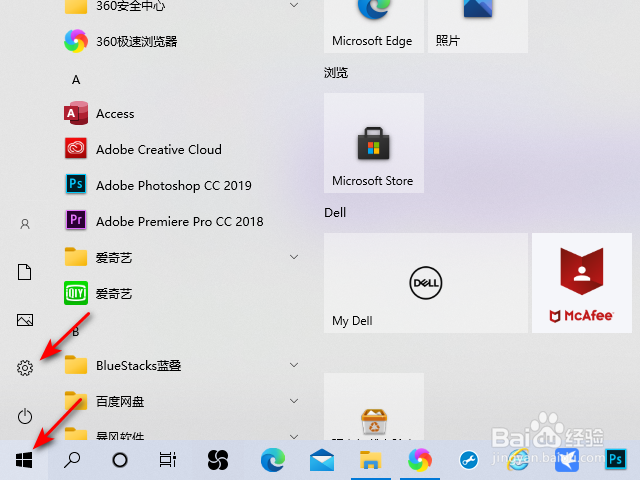This screenshot has width=640, height=480.
Task: Expand the 爱奇艺 folder chevron
Action: [x=294, y=257]
